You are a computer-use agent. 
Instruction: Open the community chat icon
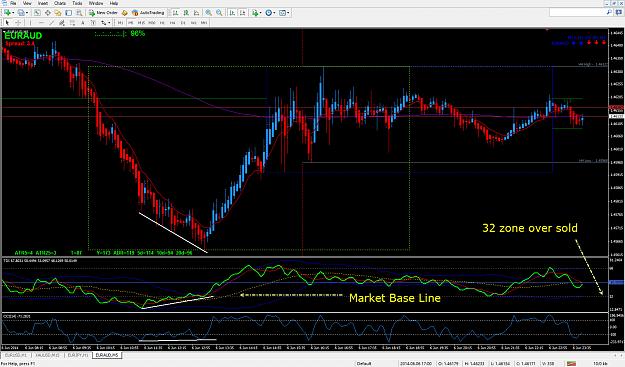tap(618, 13)
